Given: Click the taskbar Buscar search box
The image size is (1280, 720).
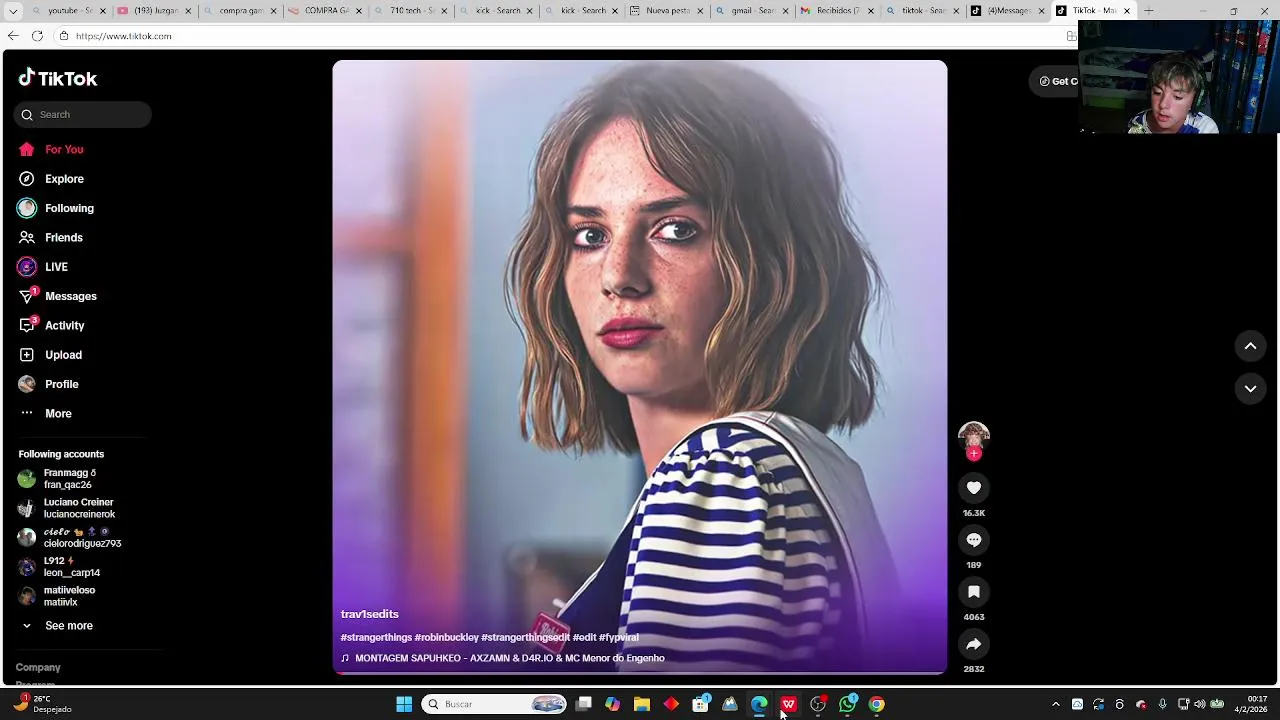Looking at the screenshot, I should point(494,704).
